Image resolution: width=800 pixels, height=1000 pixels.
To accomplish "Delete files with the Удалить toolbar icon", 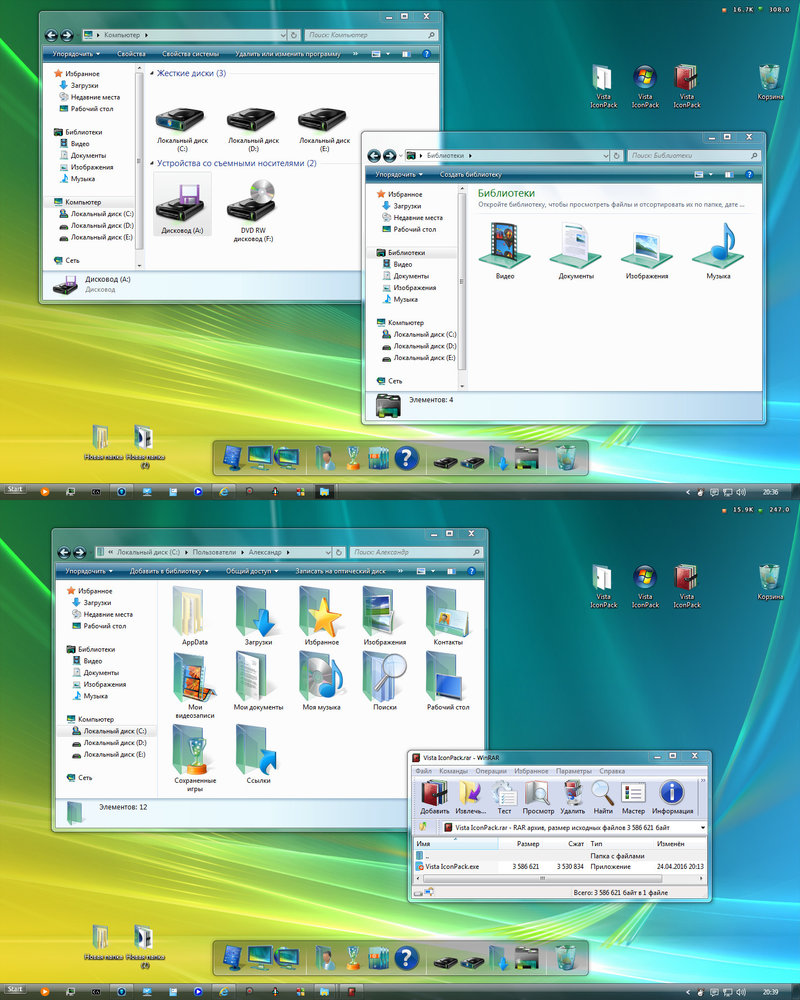I will [570, 794].
